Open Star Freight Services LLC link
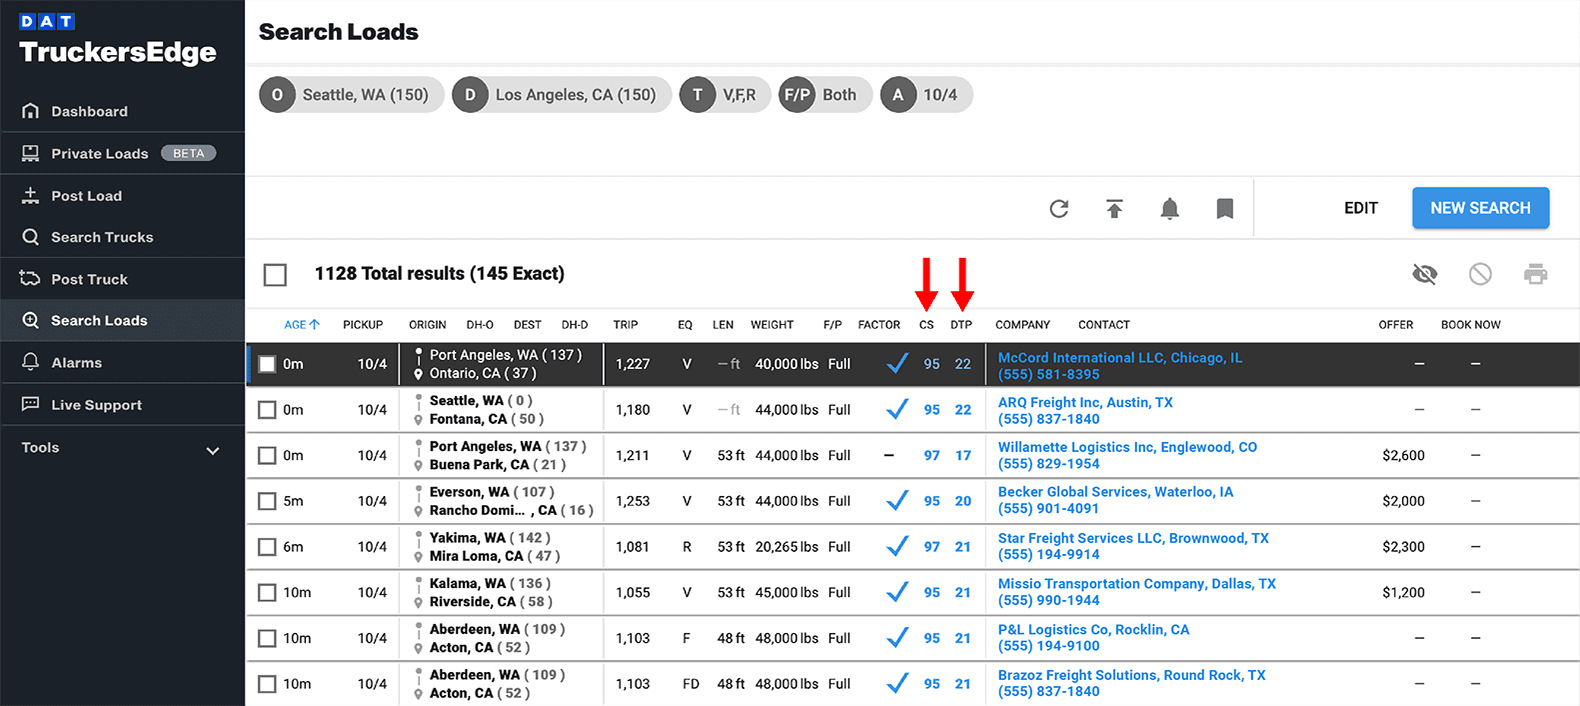 tap(1133, 538)
